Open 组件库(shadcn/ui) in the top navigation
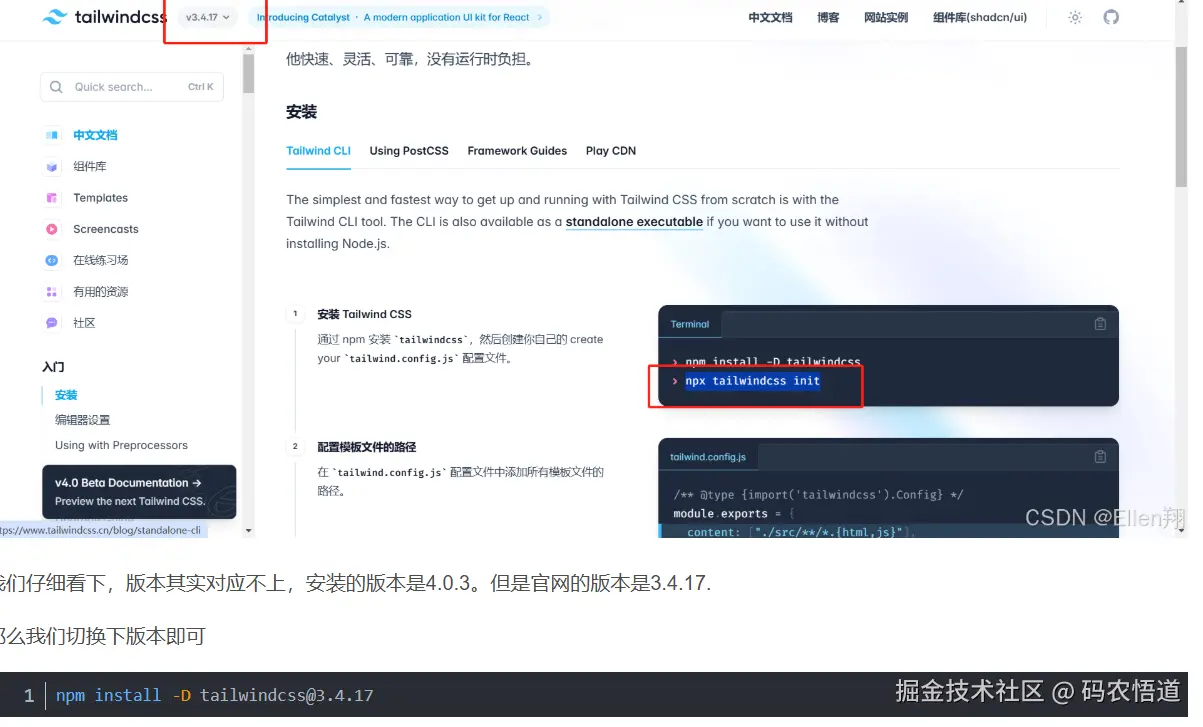 (980, 17)
